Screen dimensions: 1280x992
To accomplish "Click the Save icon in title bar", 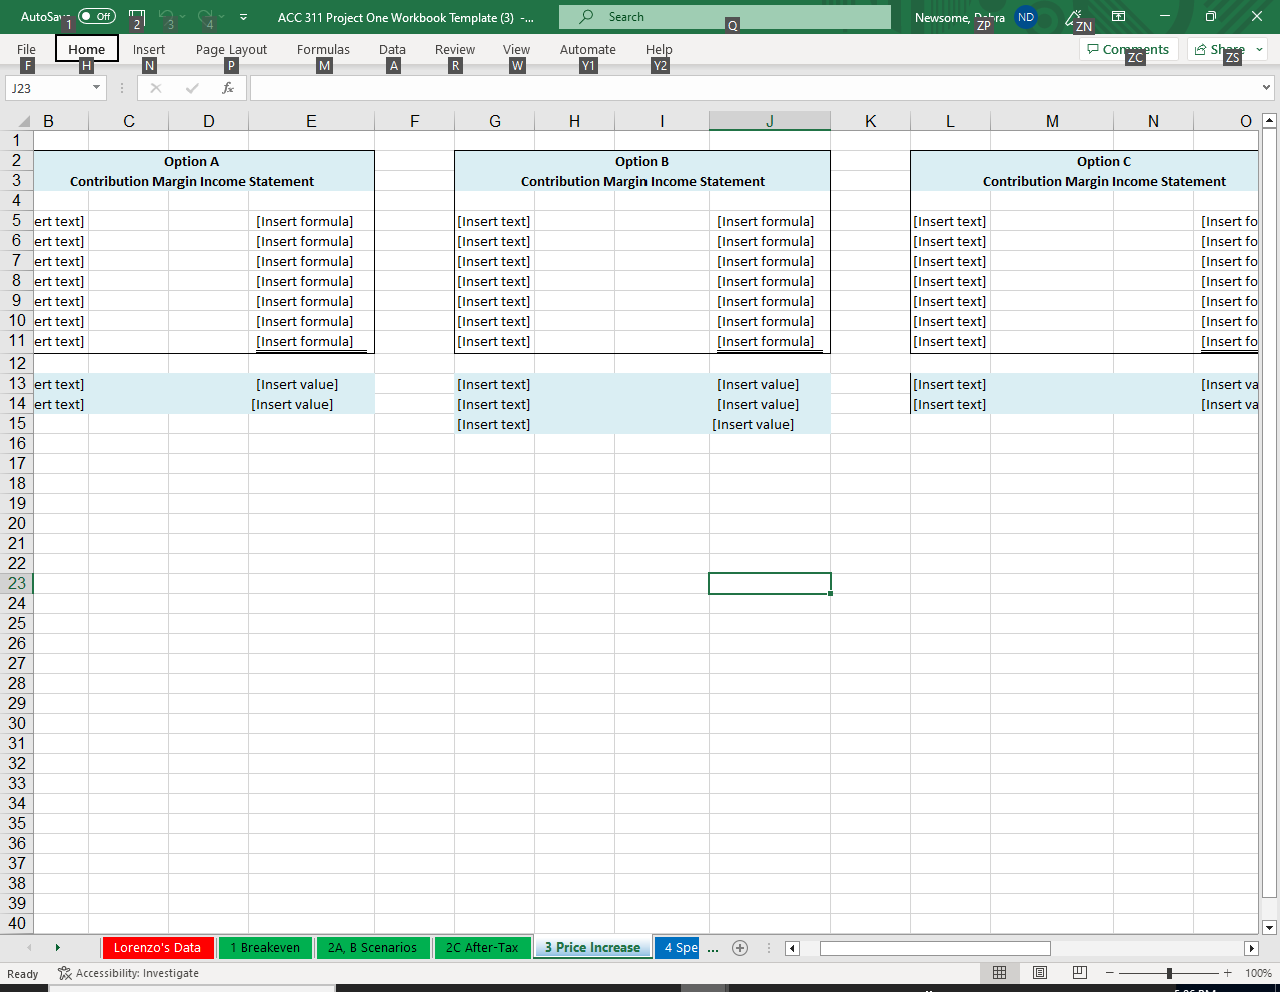I will [x=137, y=16].
